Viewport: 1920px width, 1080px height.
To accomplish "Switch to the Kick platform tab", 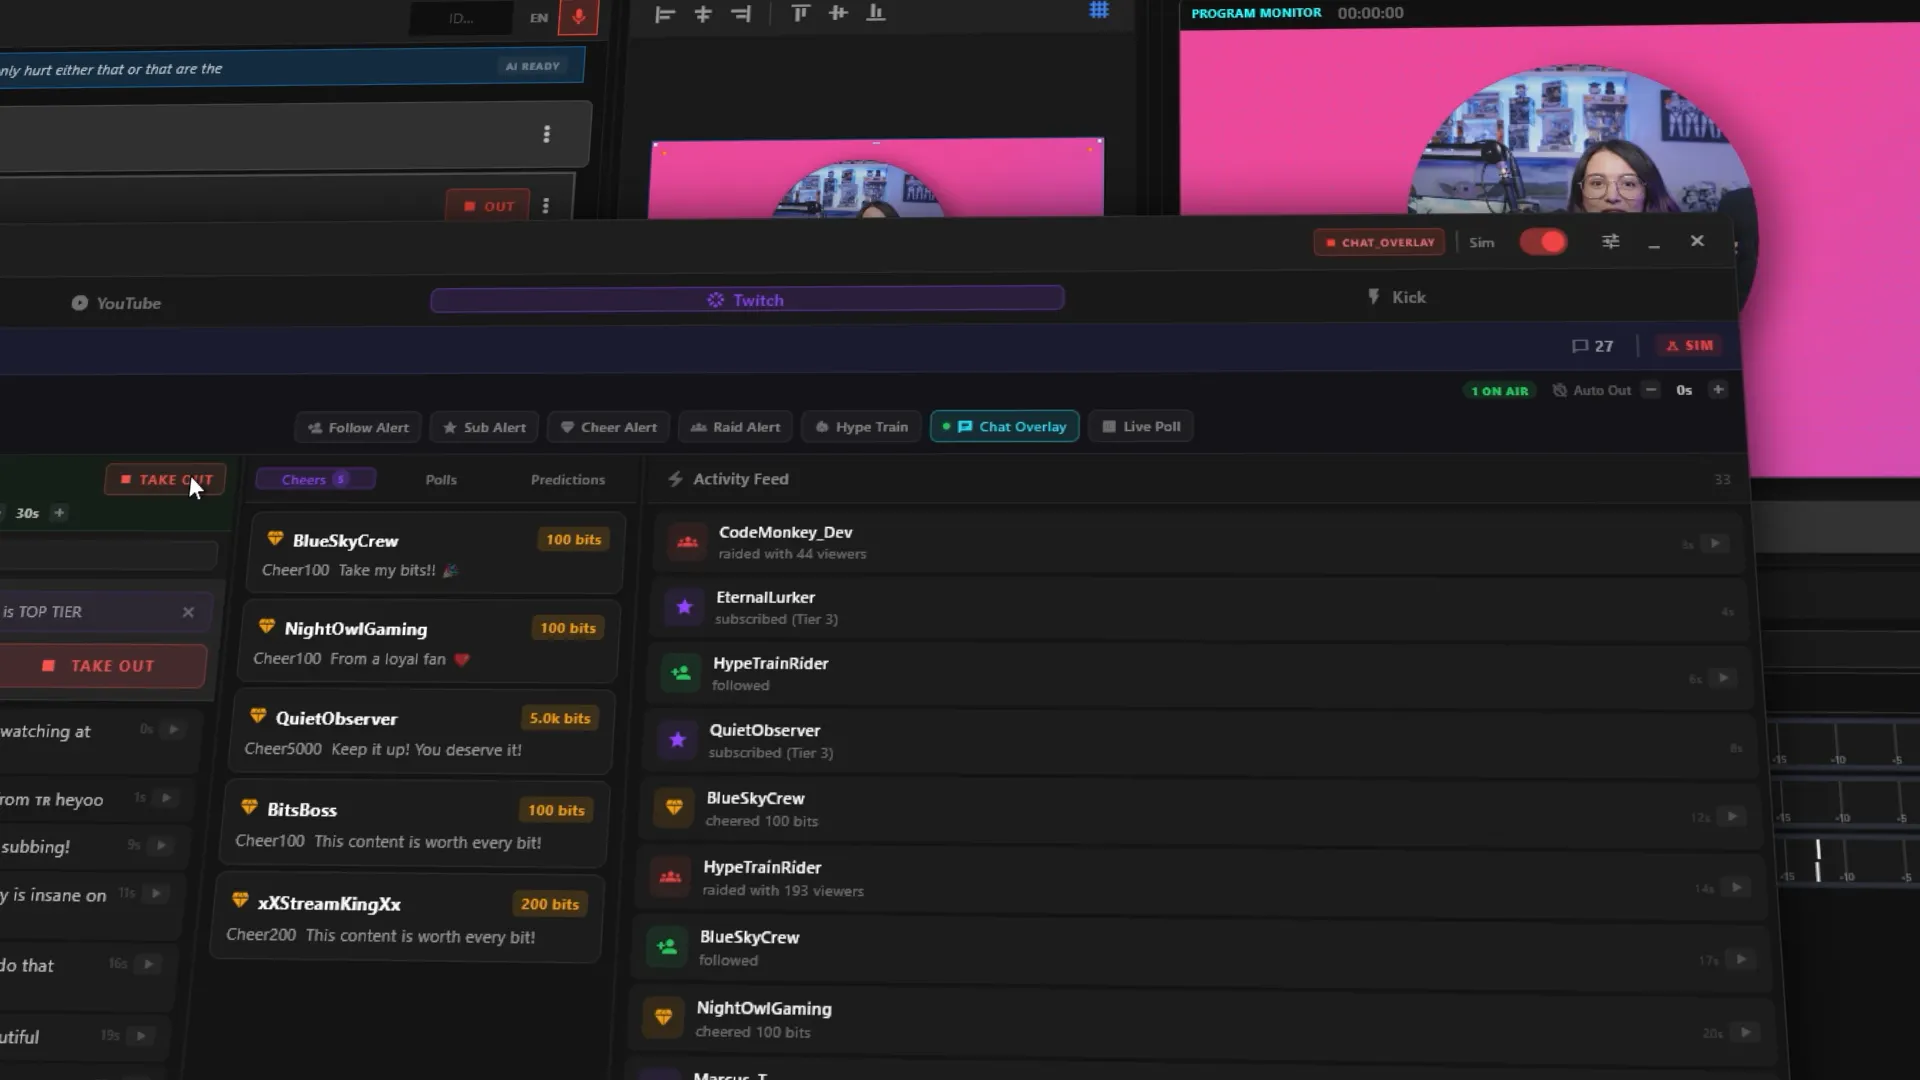I will (1396, 297).
